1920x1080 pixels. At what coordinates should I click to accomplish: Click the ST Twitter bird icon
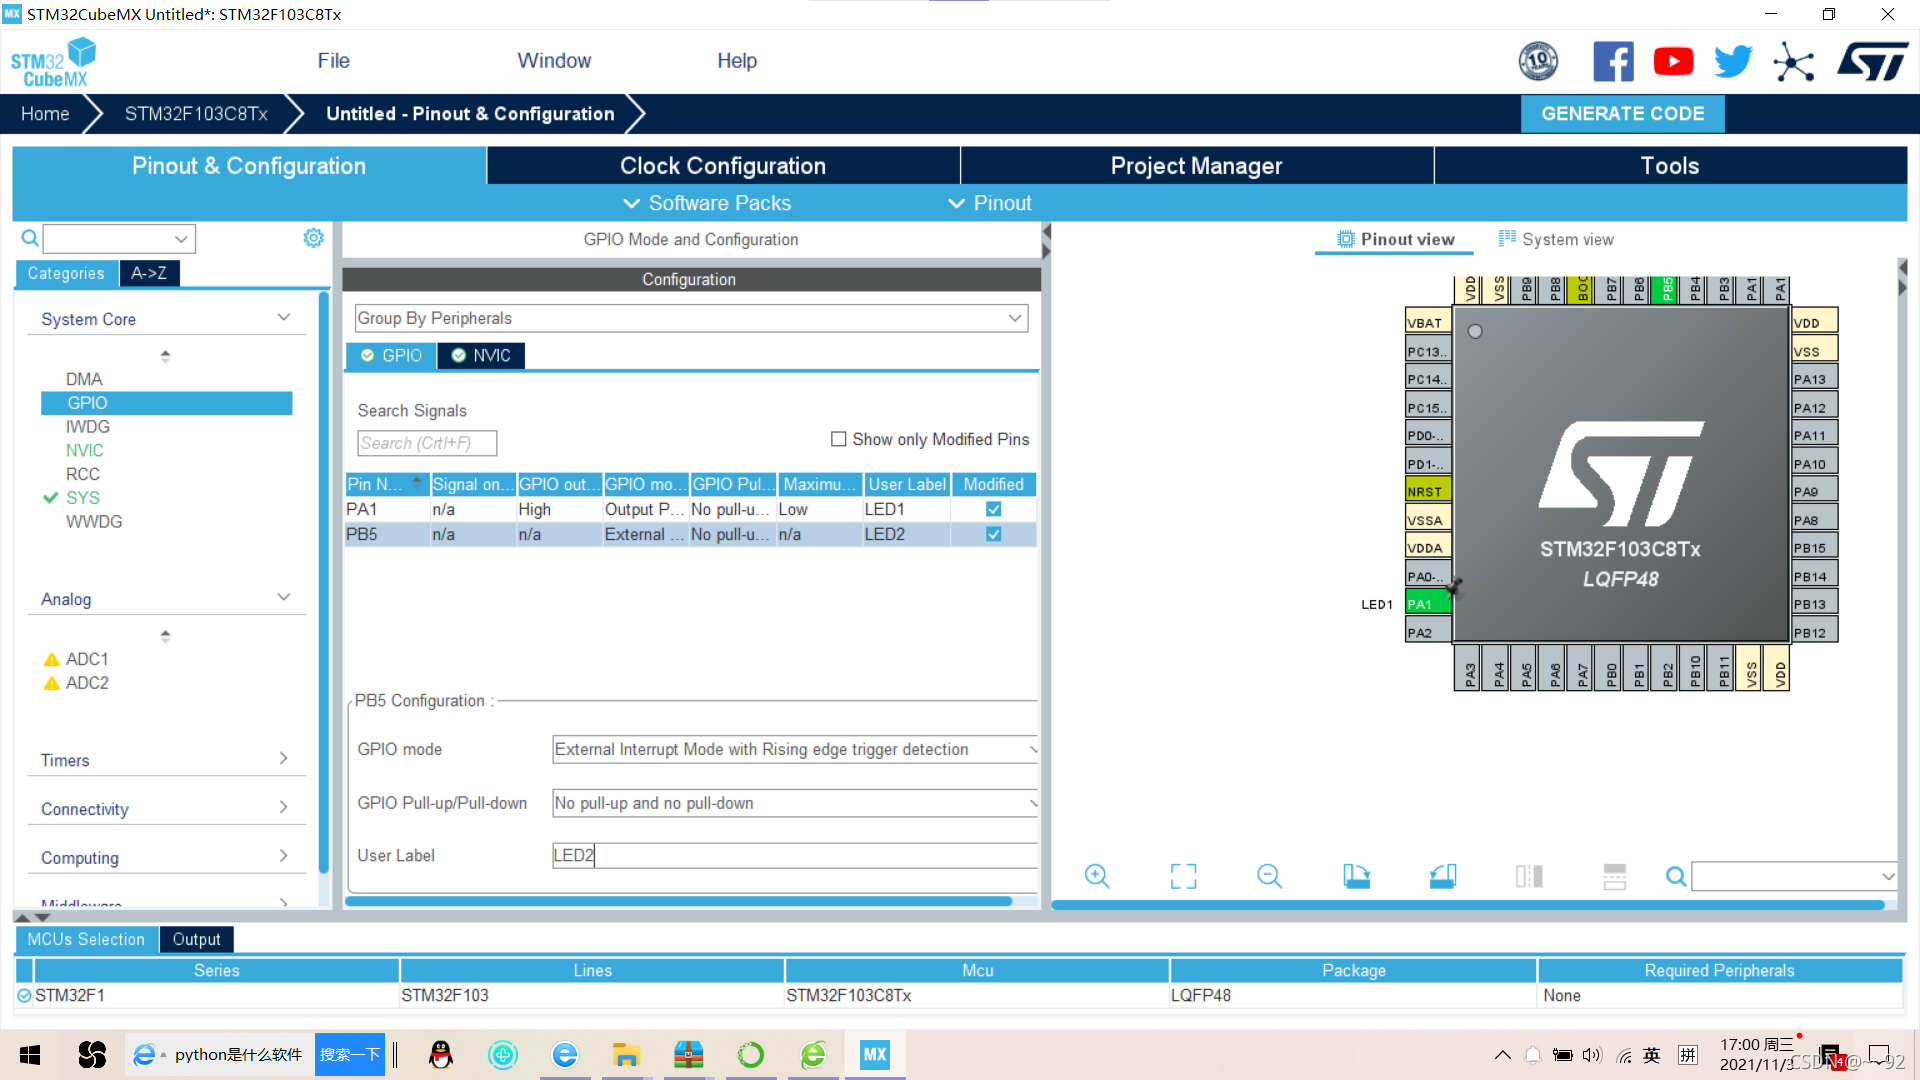(x=1733, y=62)
